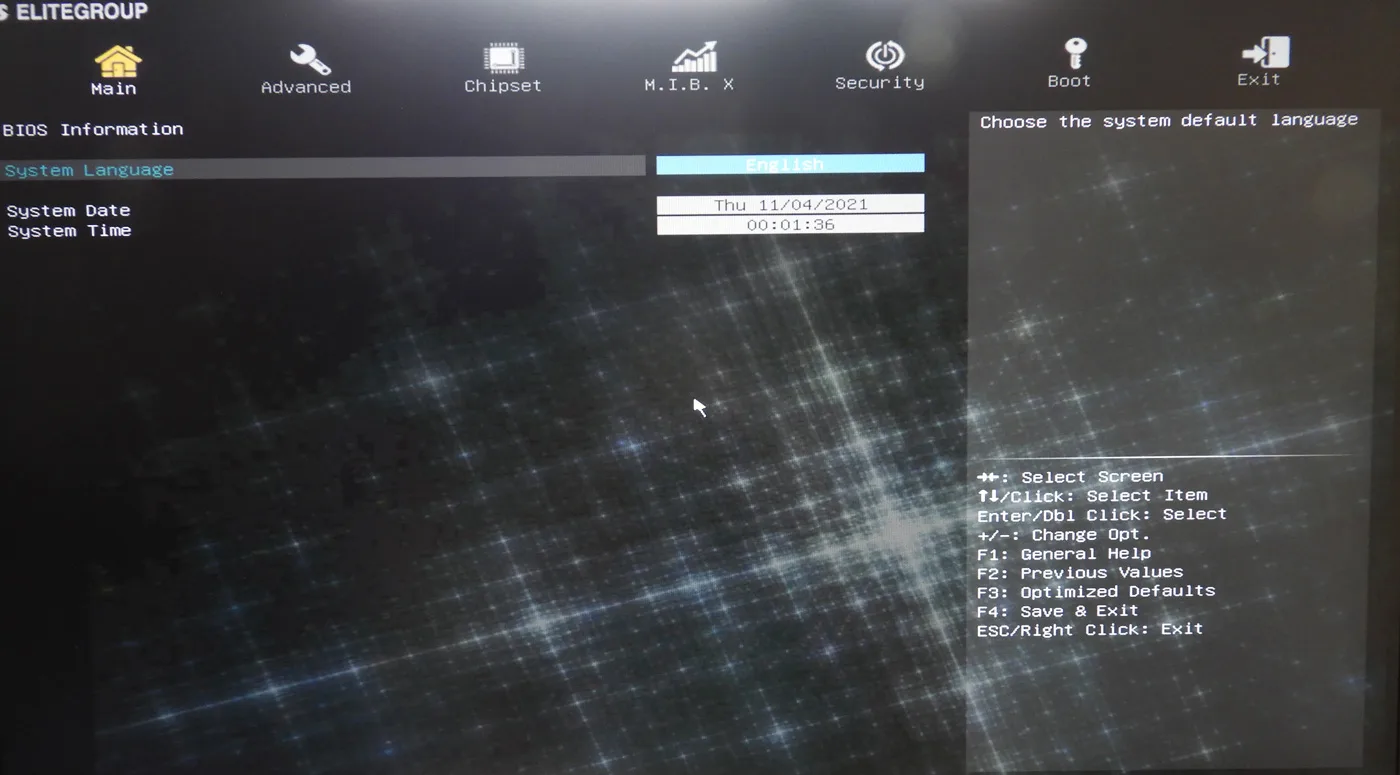Switch to the Chipset tab label

pos(503,86)
